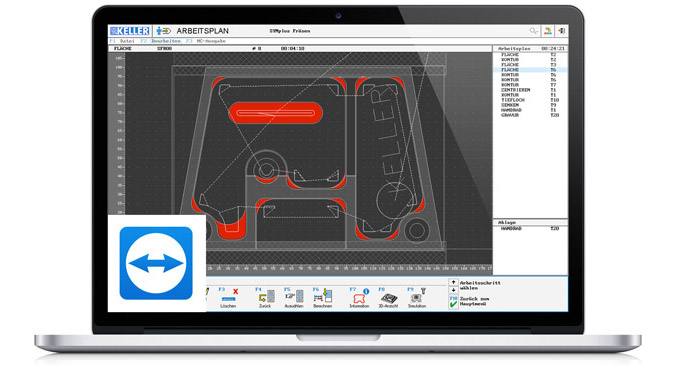Click the greyed key icon in title bar
The width and height of the screenshot is (680, 386).
534,31
